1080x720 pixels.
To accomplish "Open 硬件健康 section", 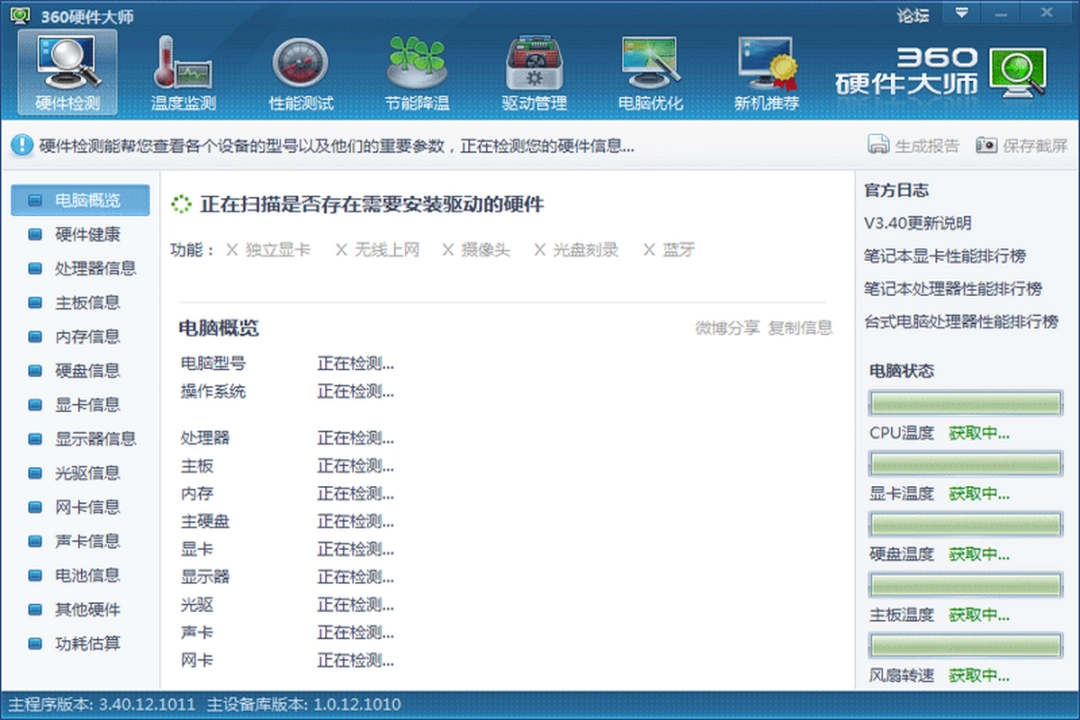I will 85,234.
